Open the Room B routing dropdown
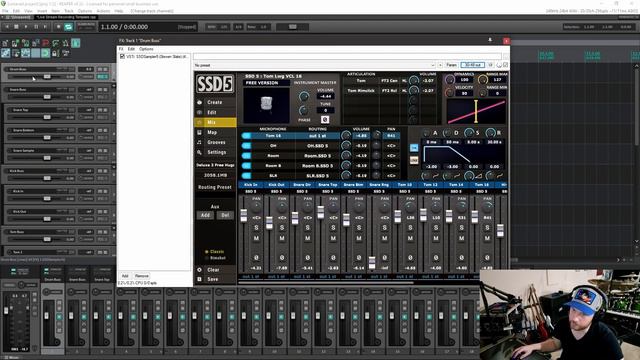The width and height of the screenshot is (640, 360). [318, 166]
